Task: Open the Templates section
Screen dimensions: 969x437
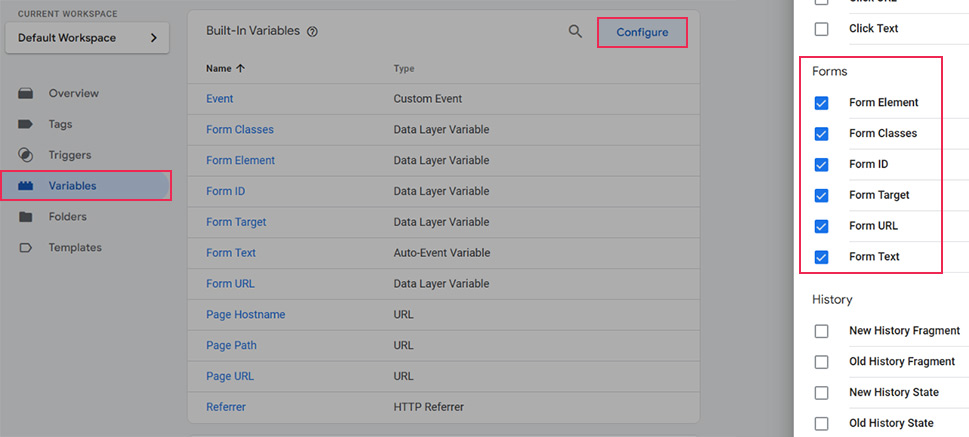Action: click(x=75, y=248)
